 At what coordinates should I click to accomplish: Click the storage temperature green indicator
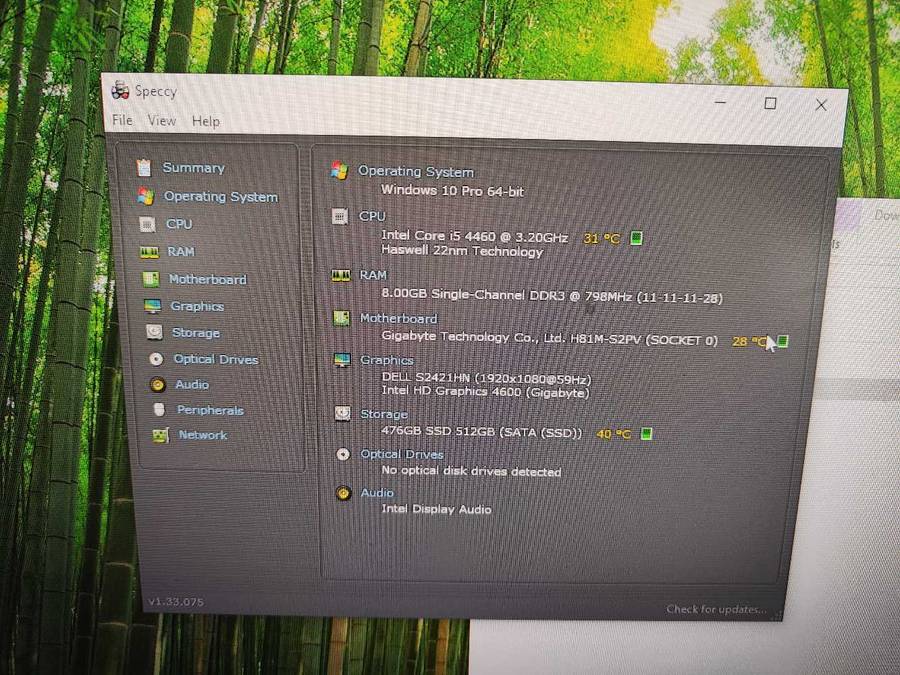[x=647, y=433]
